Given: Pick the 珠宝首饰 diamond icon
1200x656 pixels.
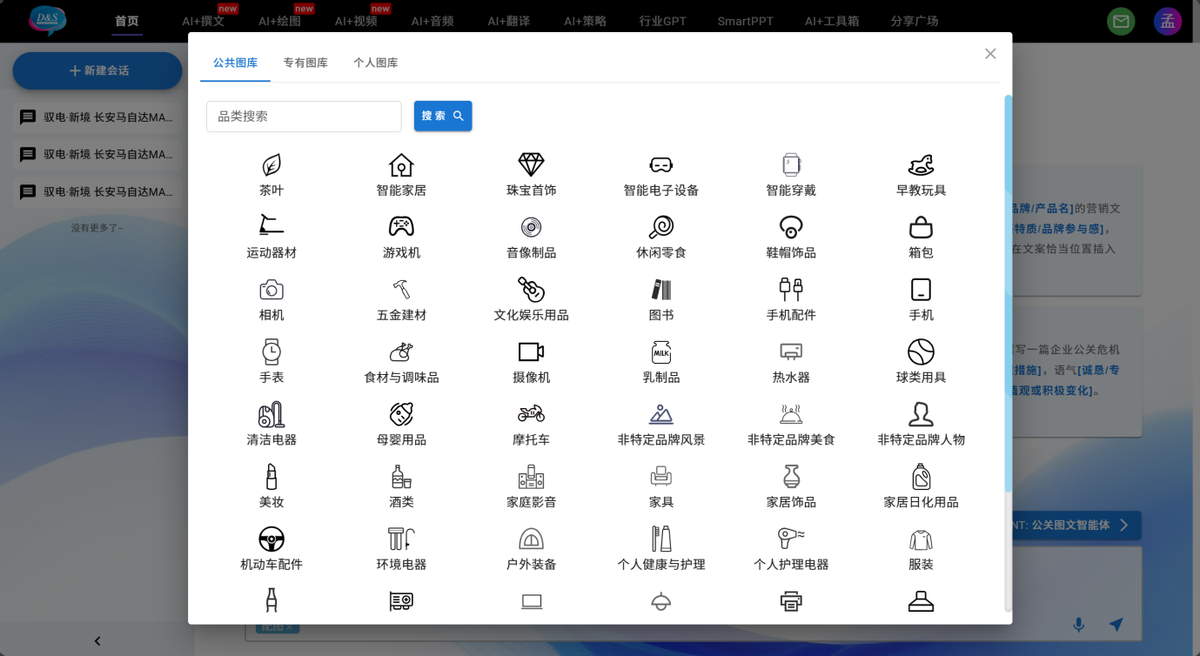Looking at the screenshot, I should 531,166.
